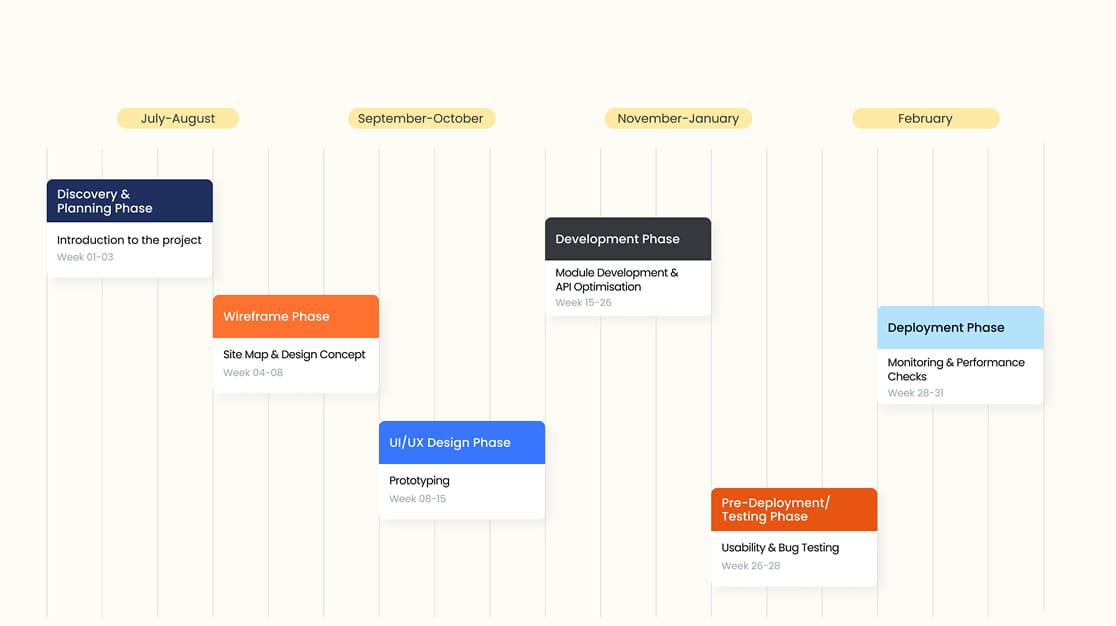Click the dark Development Phase header
This screenshot has height=626, width=1116.
pyautogui.click(x=627, y=240)
